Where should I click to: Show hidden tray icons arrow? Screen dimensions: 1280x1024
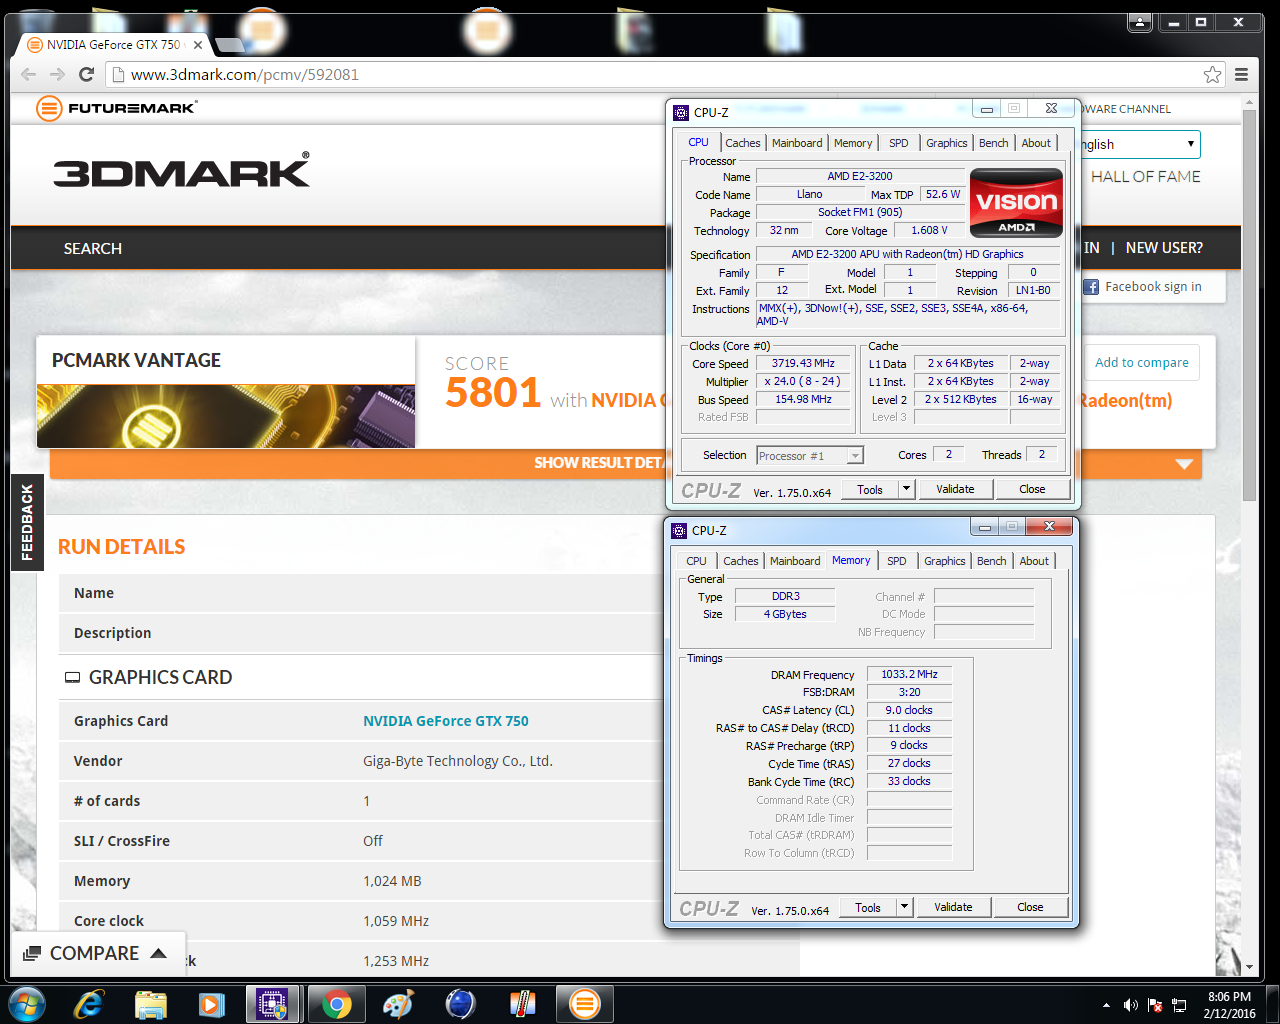[1106, 1005]
